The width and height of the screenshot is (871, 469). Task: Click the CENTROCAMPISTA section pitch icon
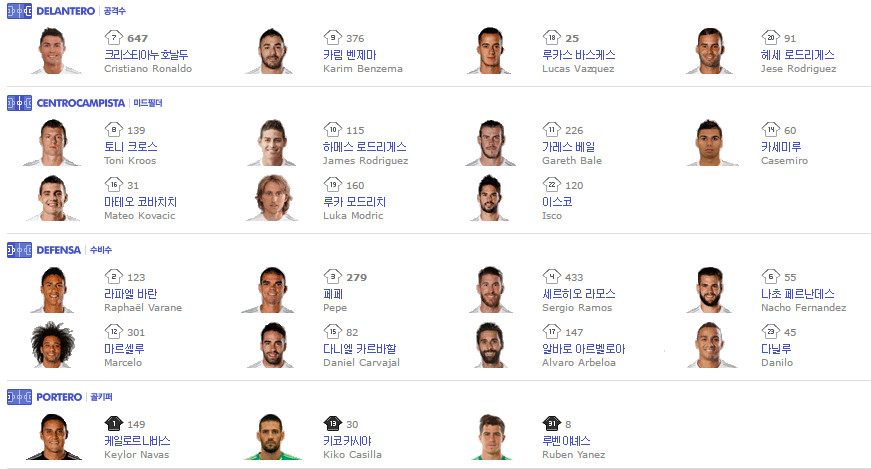[19, 102]
